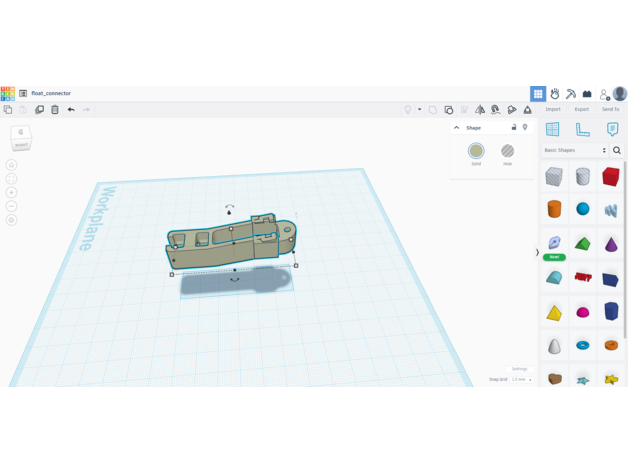
Task: Click the Settings link
Action: point(519,369)
